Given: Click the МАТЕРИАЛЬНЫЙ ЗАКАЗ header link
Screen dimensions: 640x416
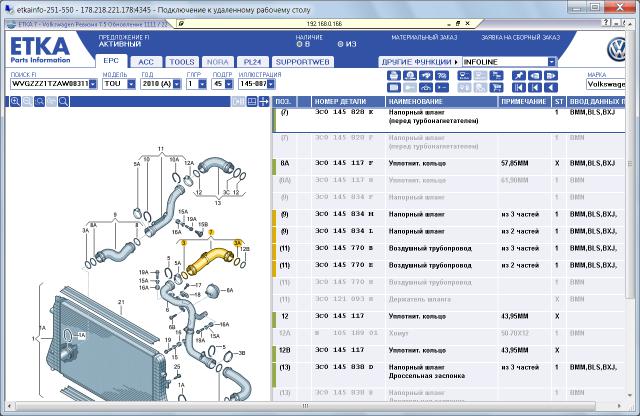Looking at the screenshot, I should [x=424, y=38].
